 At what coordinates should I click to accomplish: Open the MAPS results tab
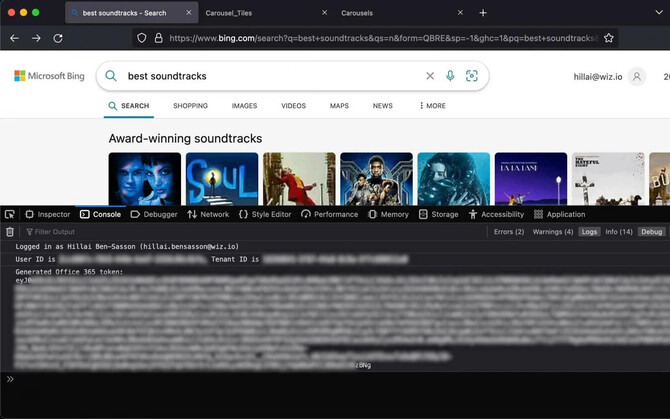pos(339,106)
